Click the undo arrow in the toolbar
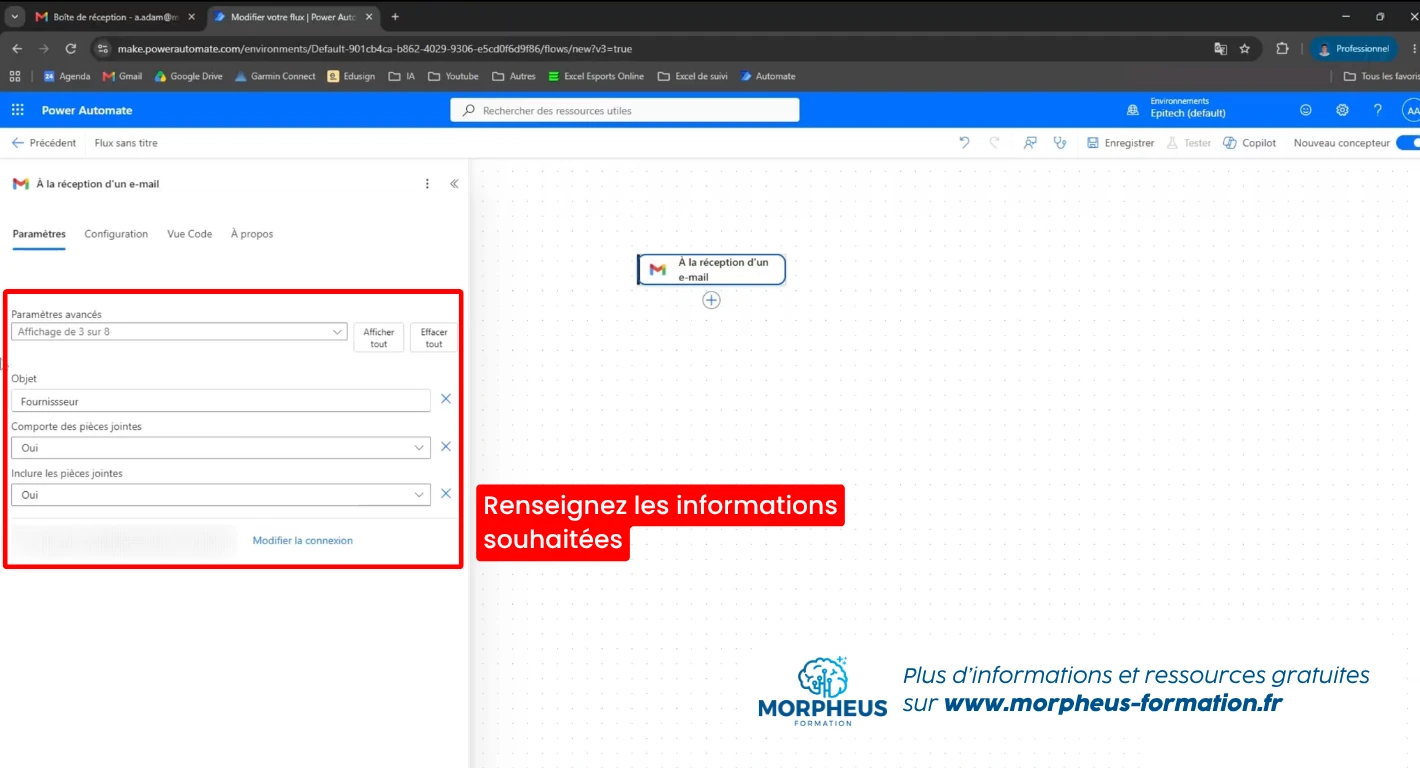The height and width of the screenshot is (768, 1420). [x=964, y=143]
